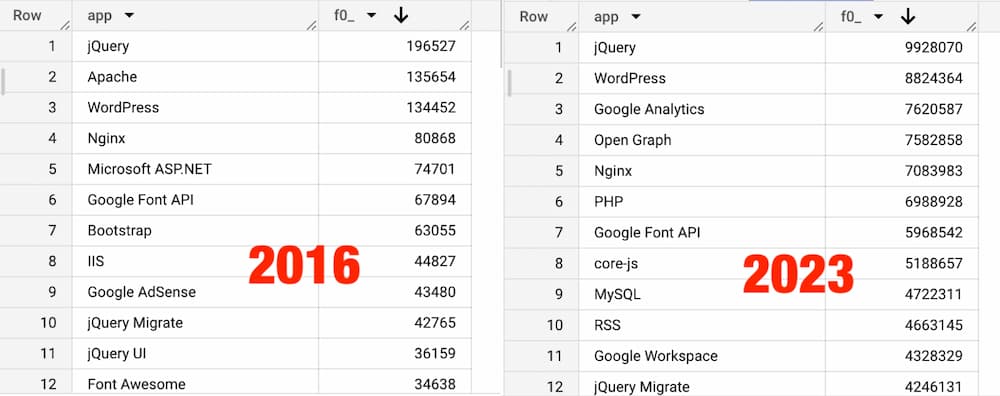The image size is (1000, 396).
Task: Select Microsoft ASP.NET cell
Action: coord(195,169)
